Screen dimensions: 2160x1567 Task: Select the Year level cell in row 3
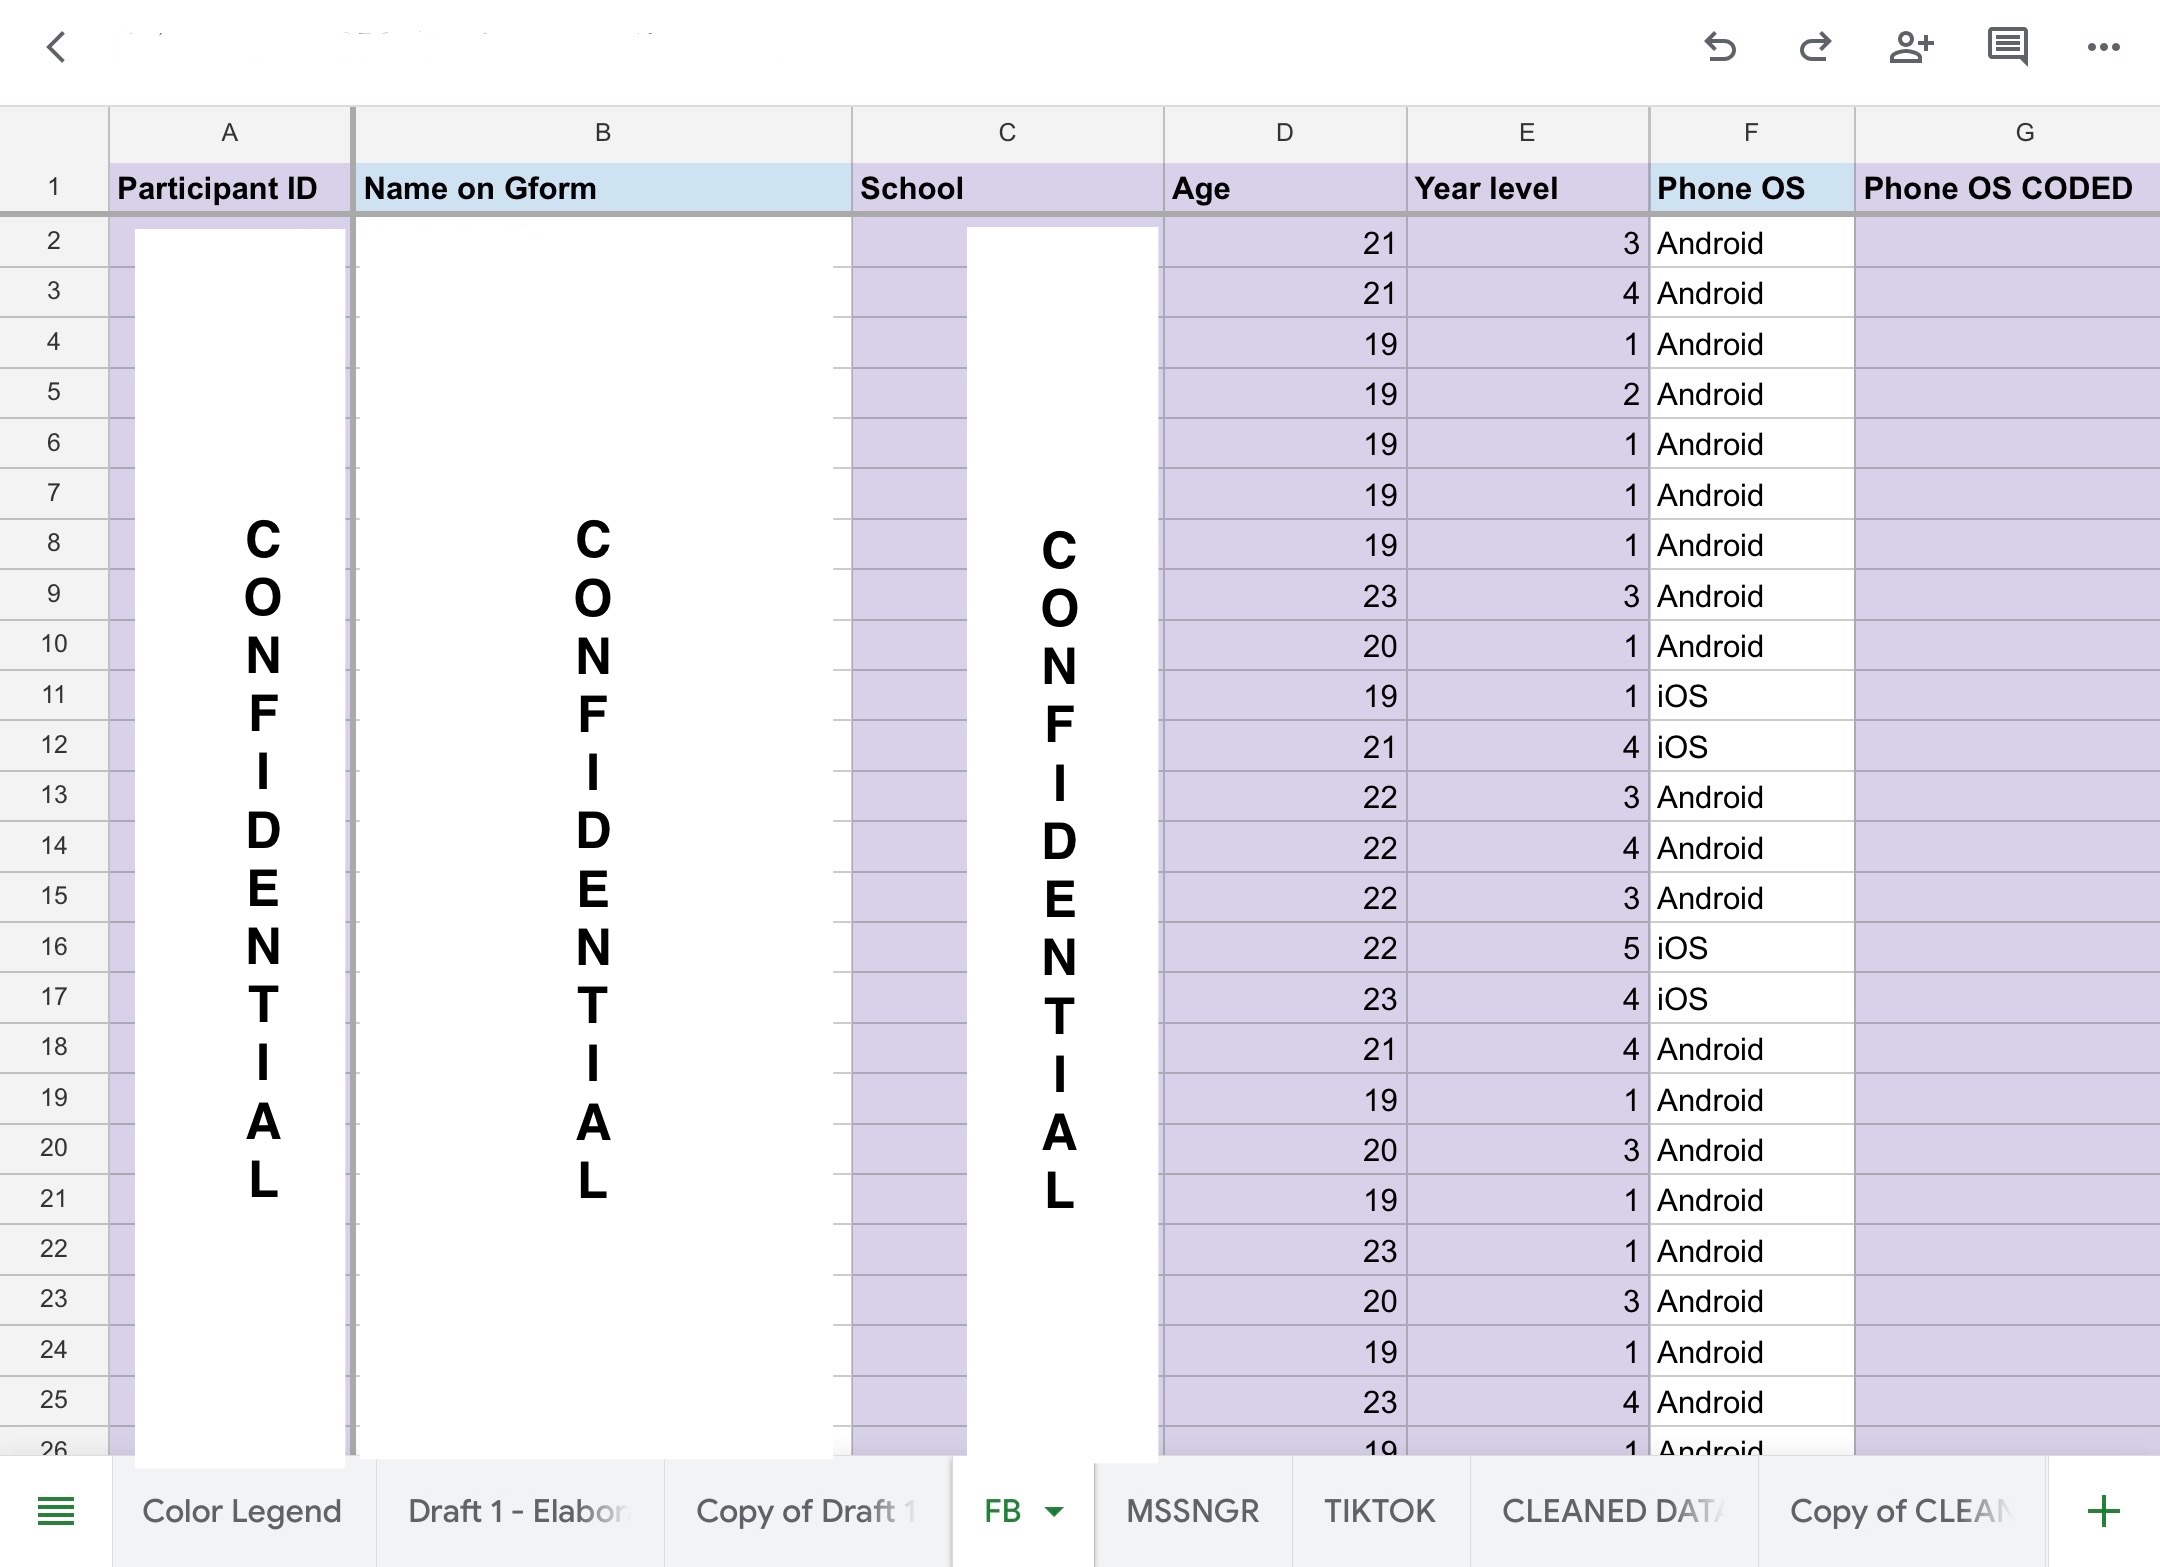[1527, 293]
